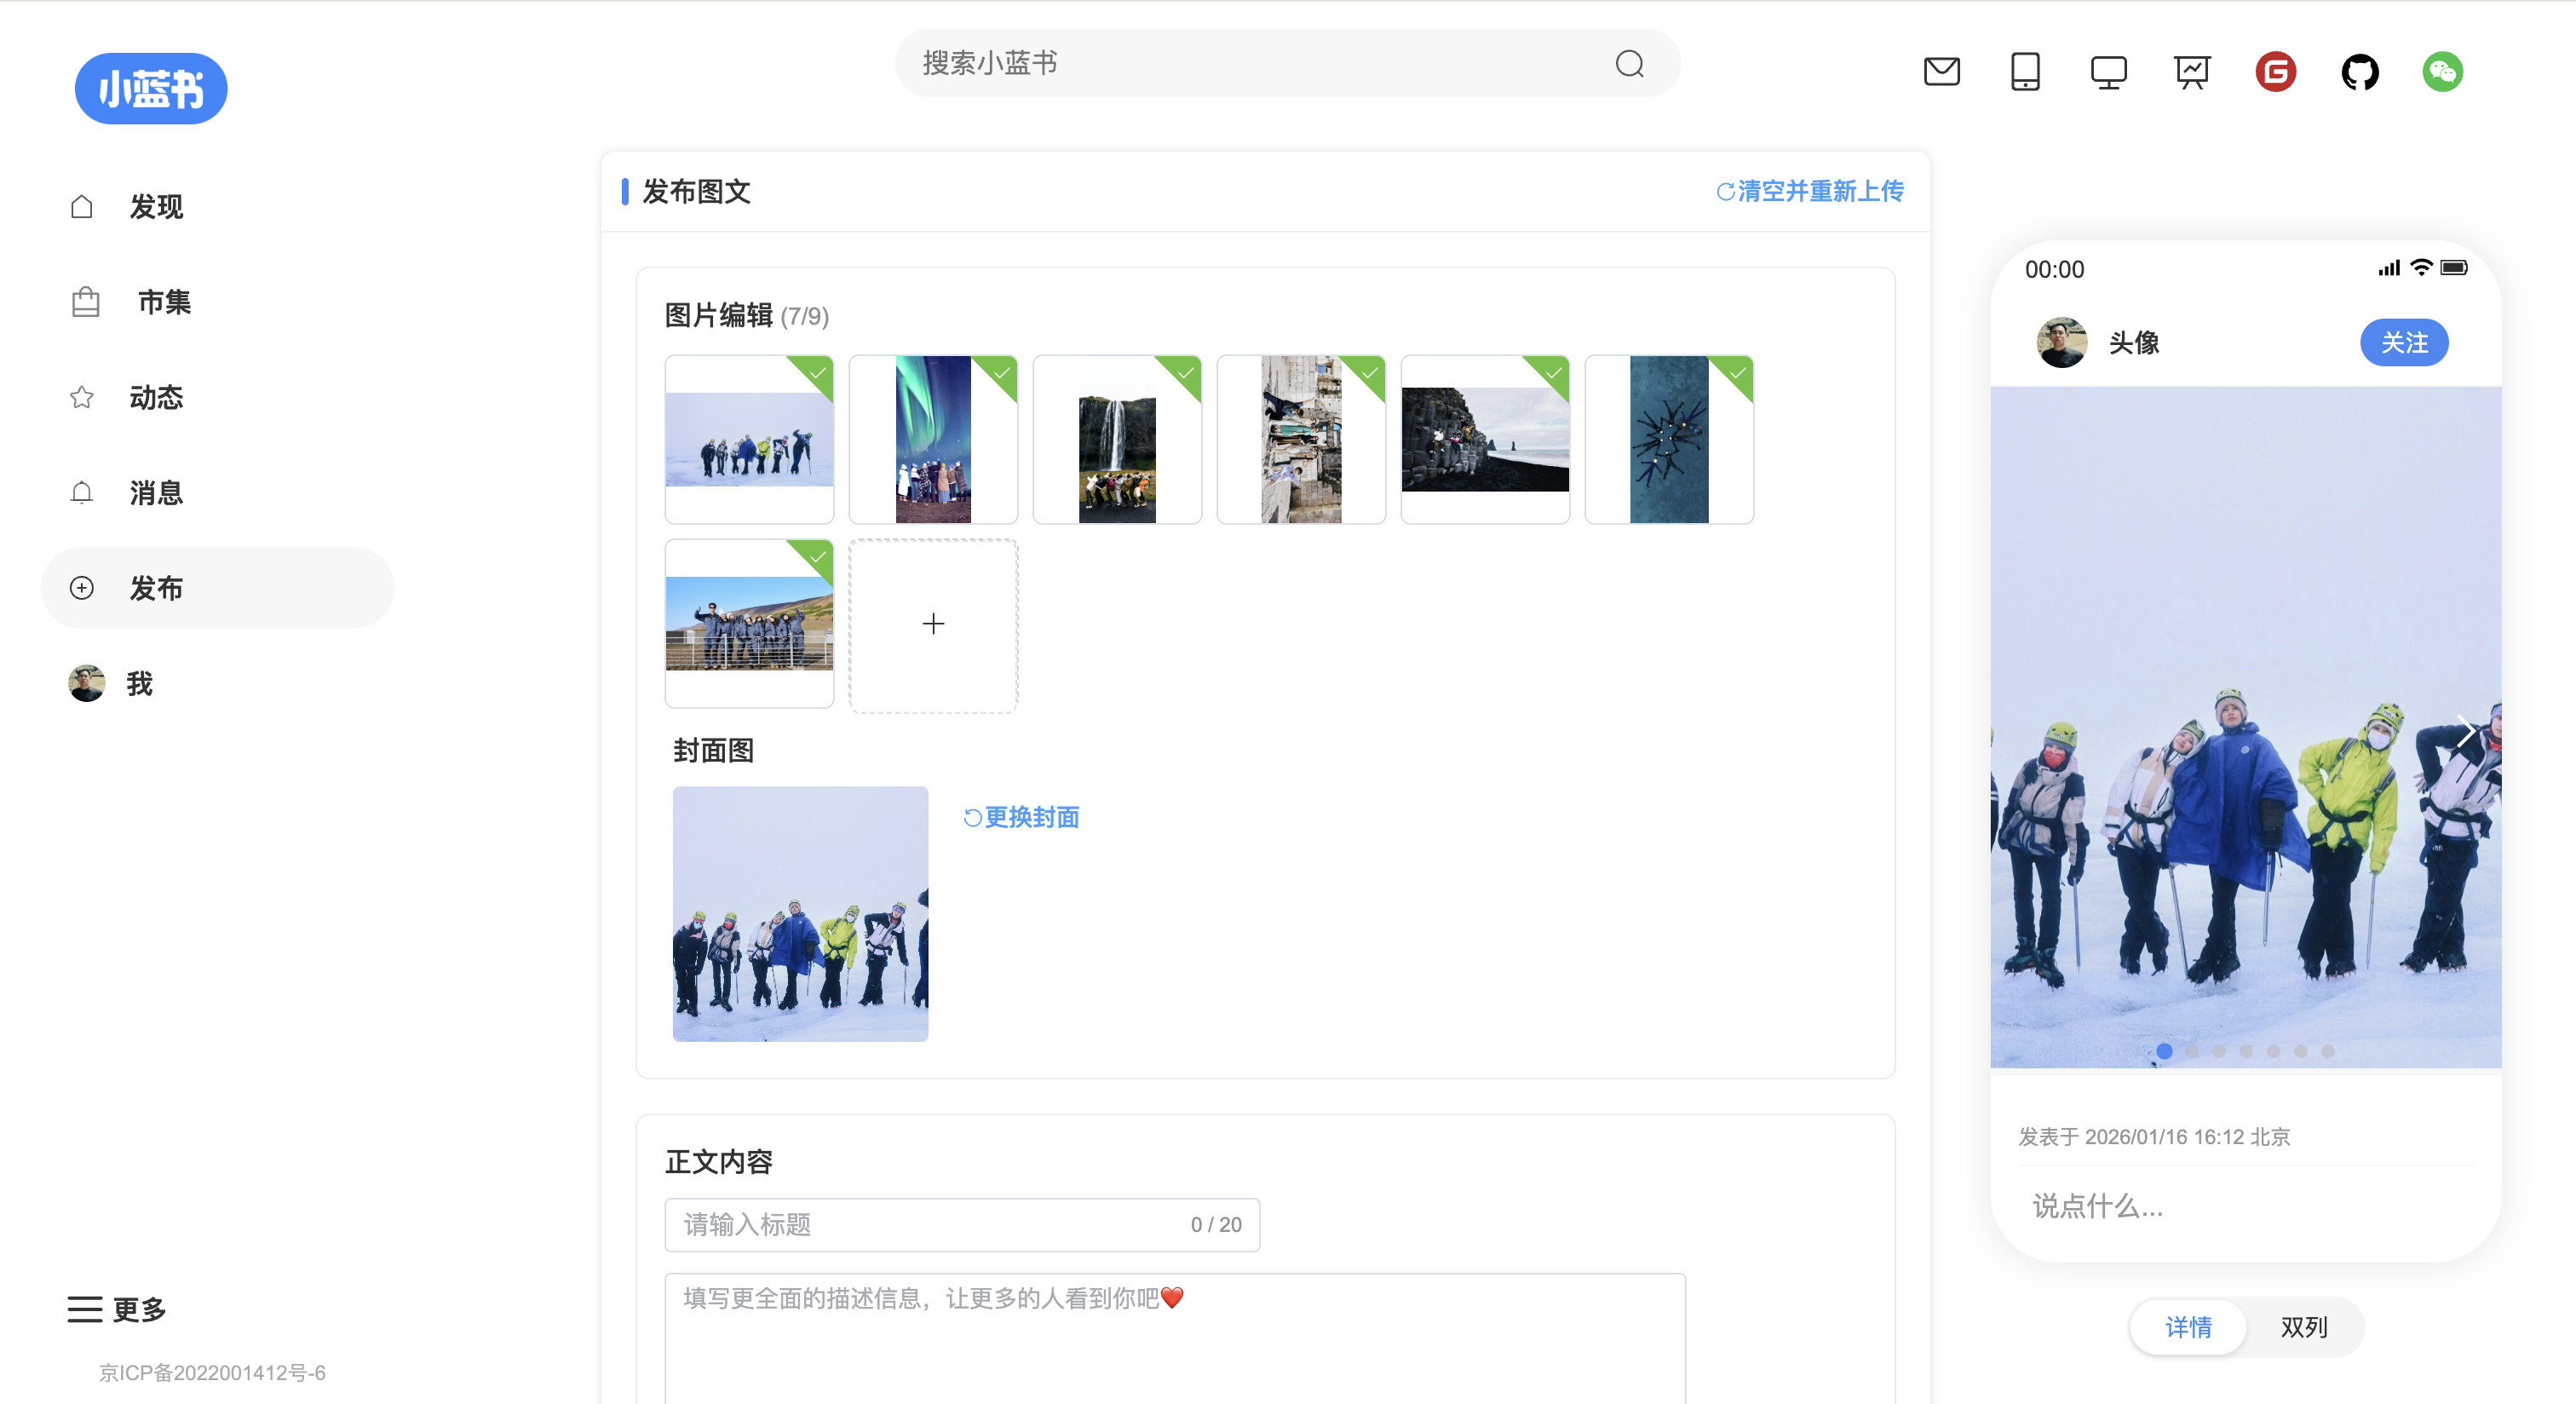This screenshot has width=2576, height=1404.
Task: Click 清空并重新上传 link
Action: coord(1809,191)
